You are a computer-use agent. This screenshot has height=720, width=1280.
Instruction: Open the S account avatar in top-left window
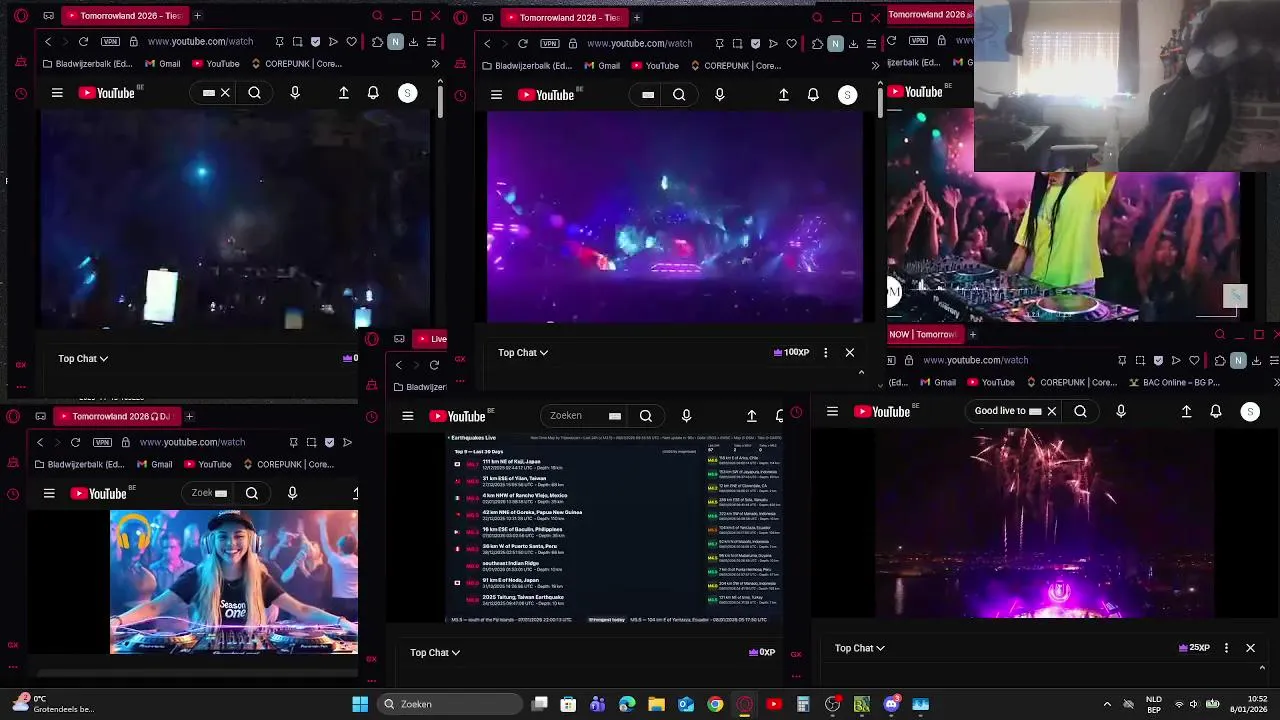coord(407,93)
